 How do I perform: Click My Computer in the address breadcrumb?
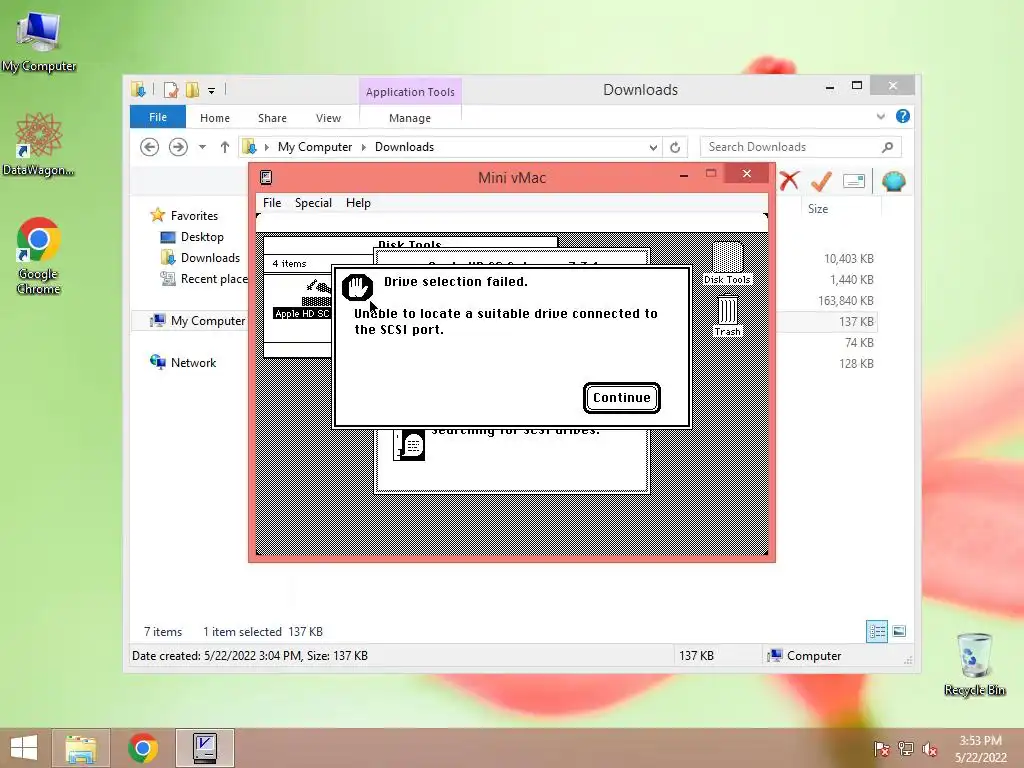[315, 147]
